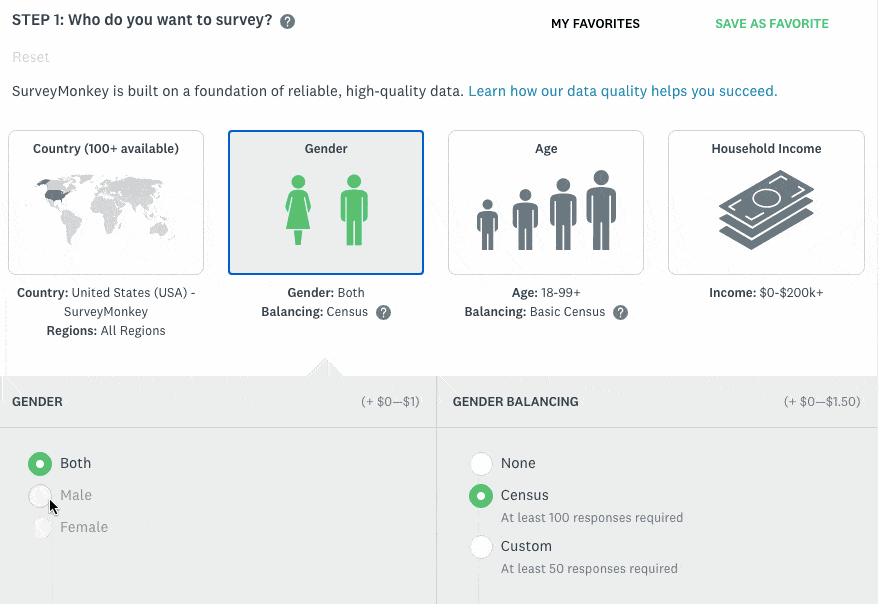Click Reset to clear targeting choices

pyautogui.click(x=31, y=57)
